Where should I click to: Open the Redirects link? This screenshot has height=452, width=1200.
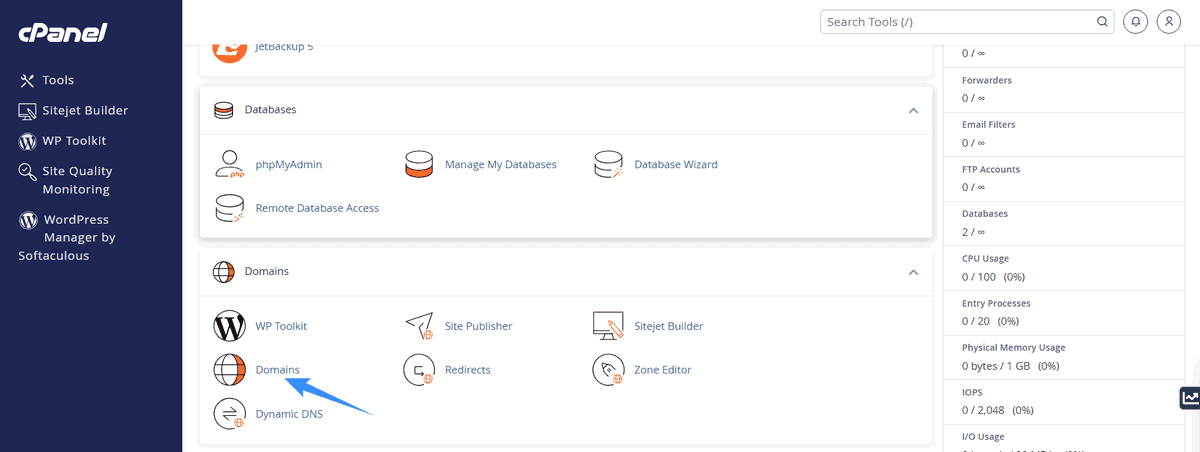468,370
